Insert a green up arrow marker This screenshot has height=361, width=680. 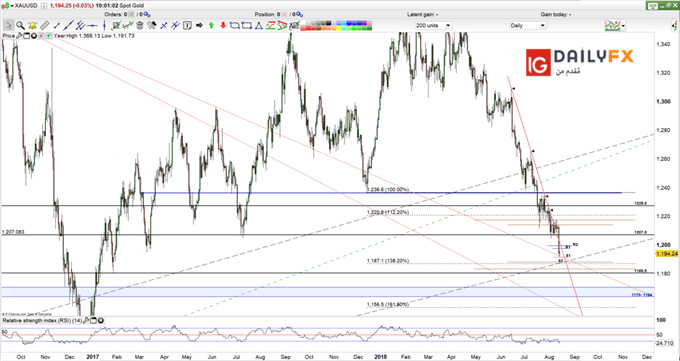point(211,26)
